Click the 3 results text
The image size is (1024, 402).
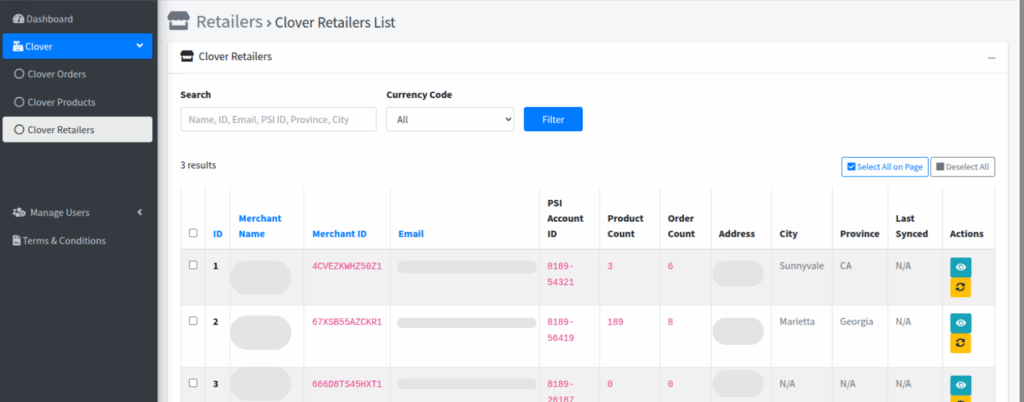click(198, 166)
